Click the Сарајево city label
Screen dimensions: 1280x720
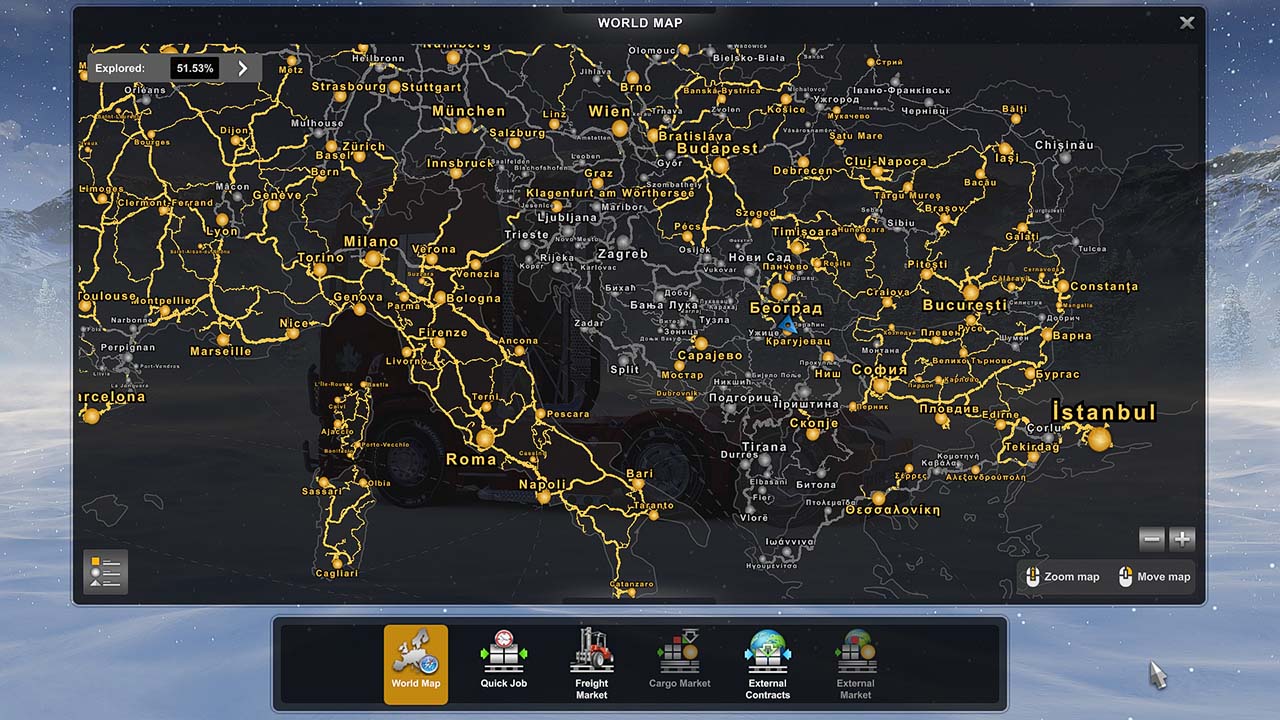pos(710,355)
